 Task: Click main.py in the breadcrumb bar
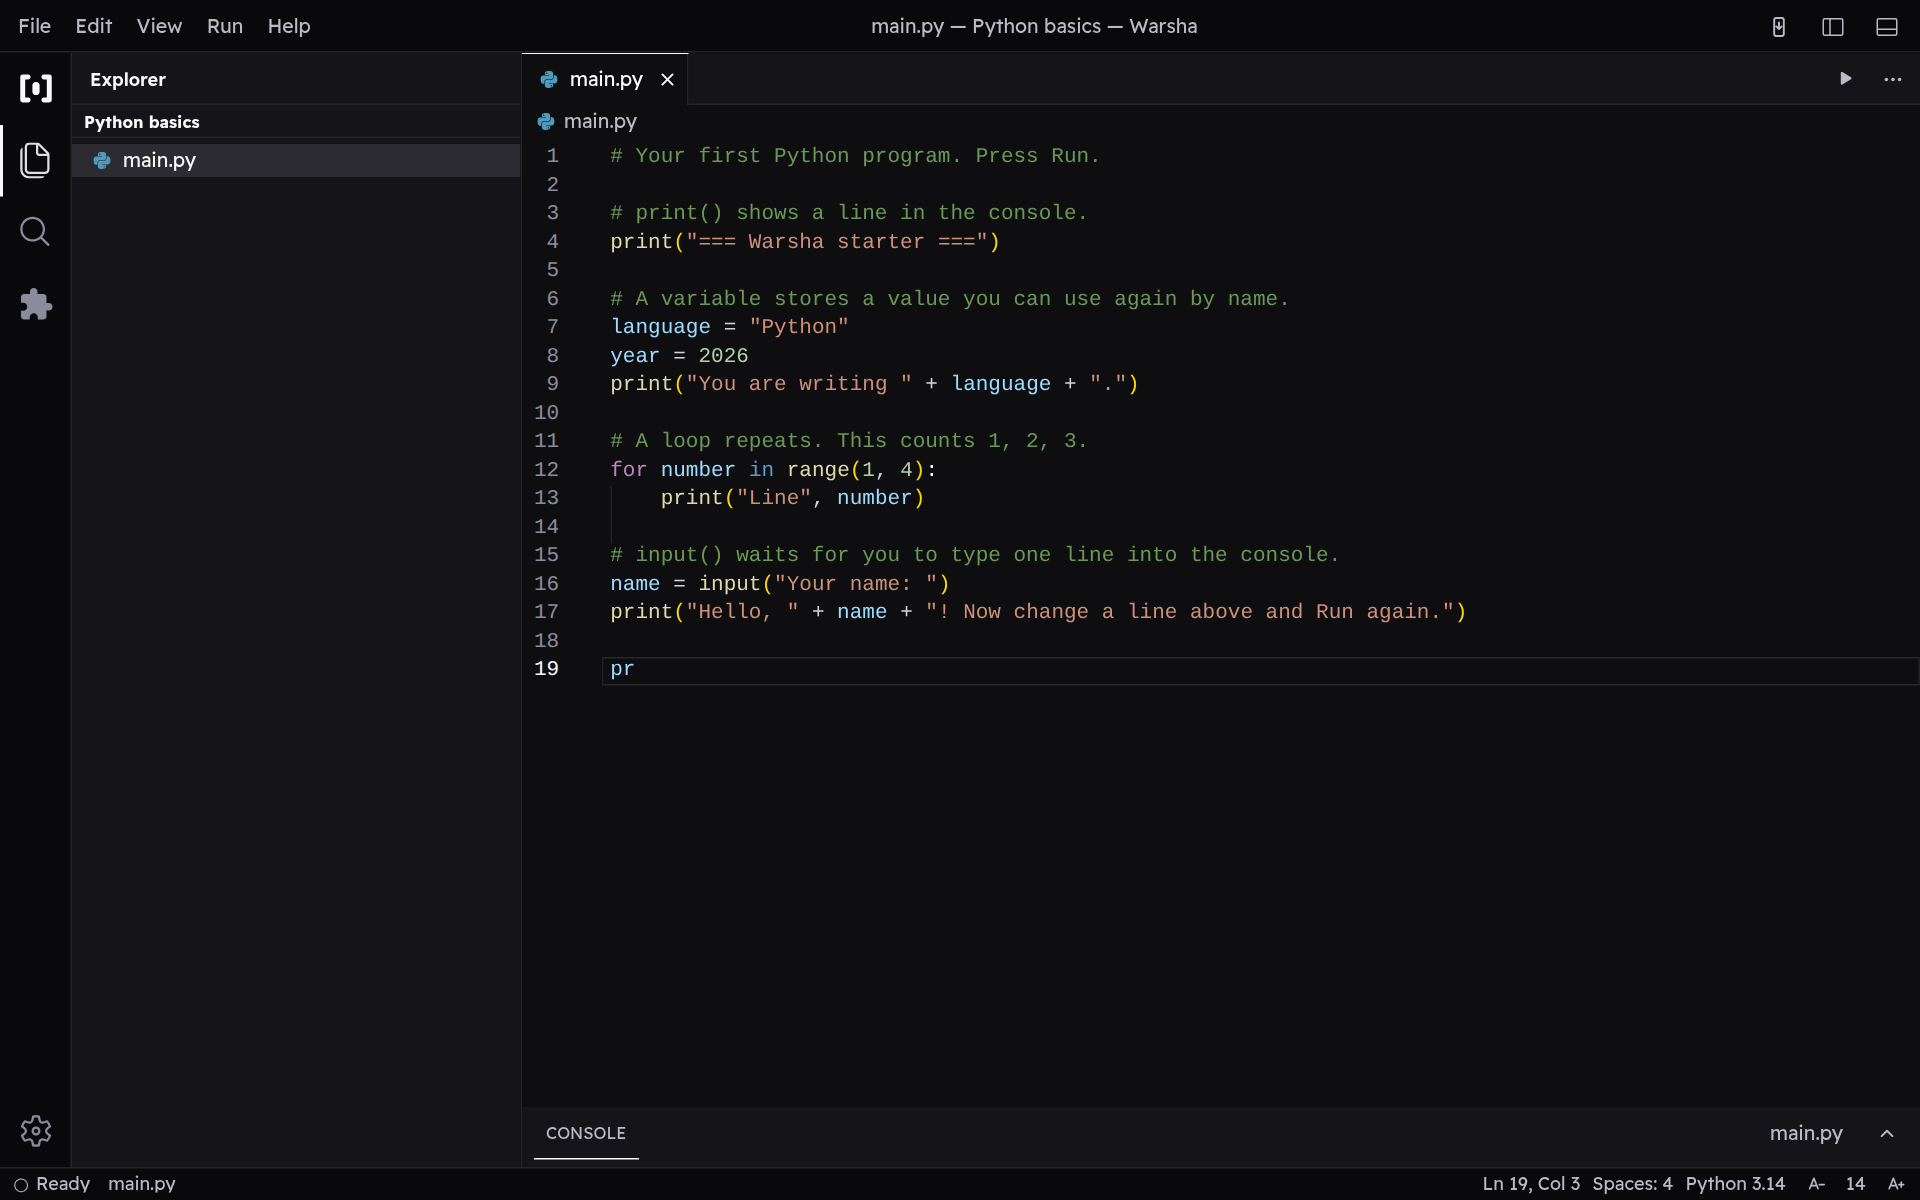(600, 121)
